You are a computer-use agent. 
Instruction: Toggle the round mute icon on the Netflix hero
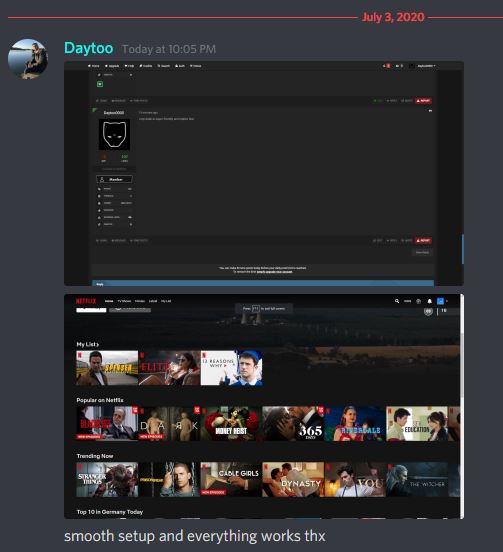[428, 311]
